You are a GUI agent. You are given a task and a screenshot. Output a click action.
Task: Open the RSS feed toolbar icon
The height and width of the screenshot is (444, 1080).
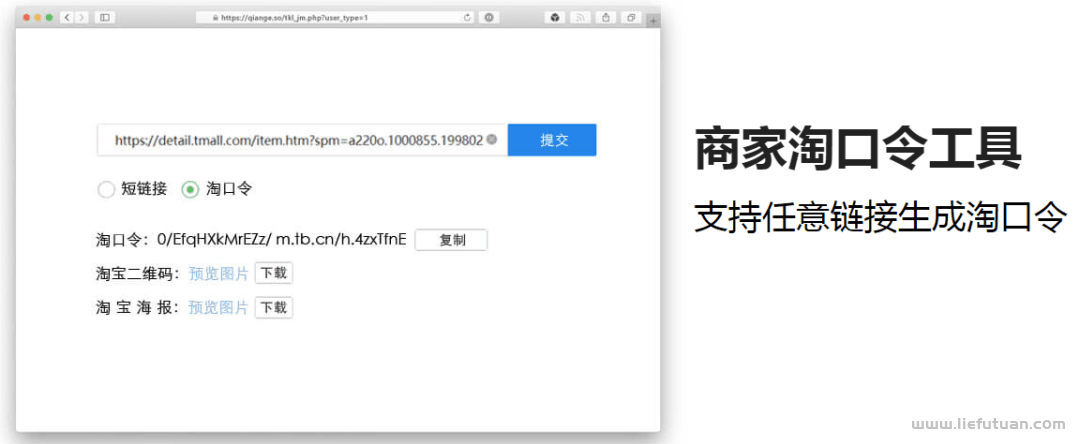click(580, 18)
